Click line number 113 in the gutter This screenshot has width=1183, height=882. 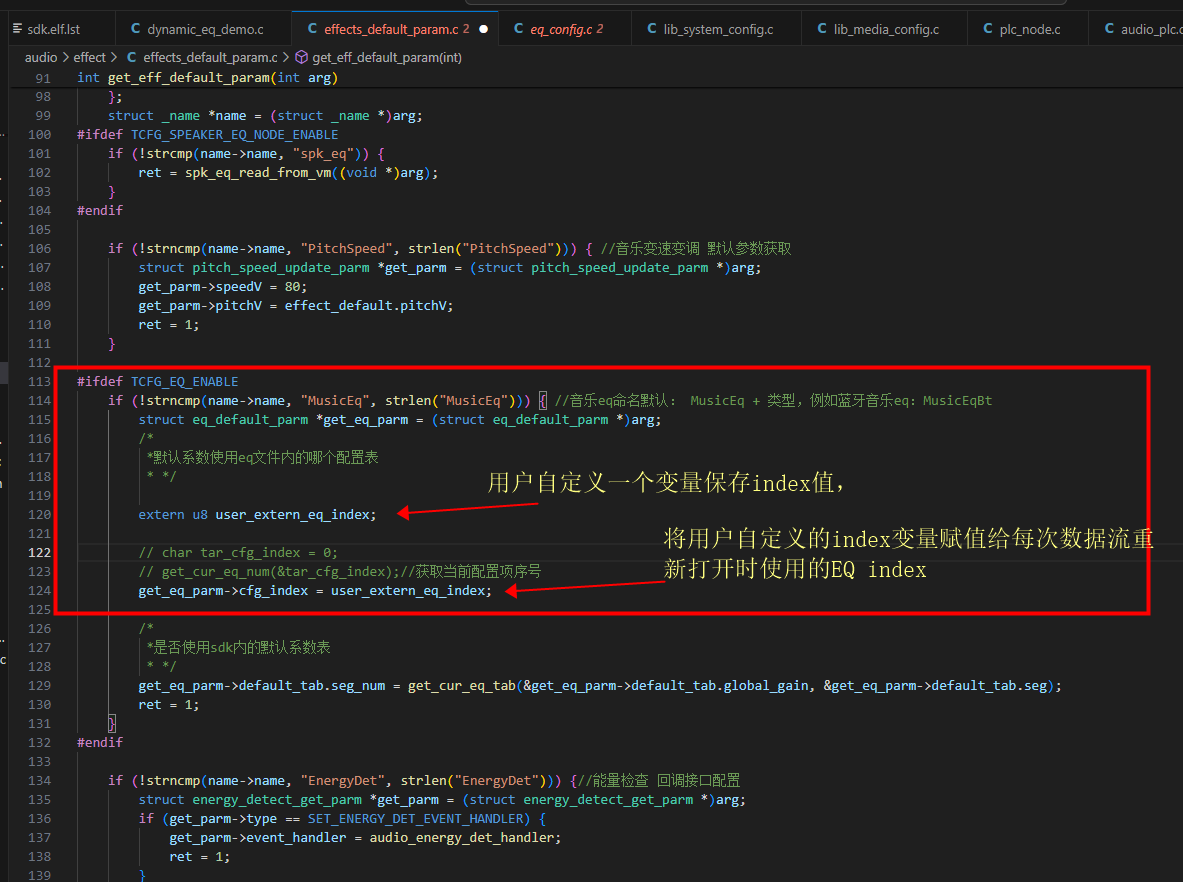39,382
